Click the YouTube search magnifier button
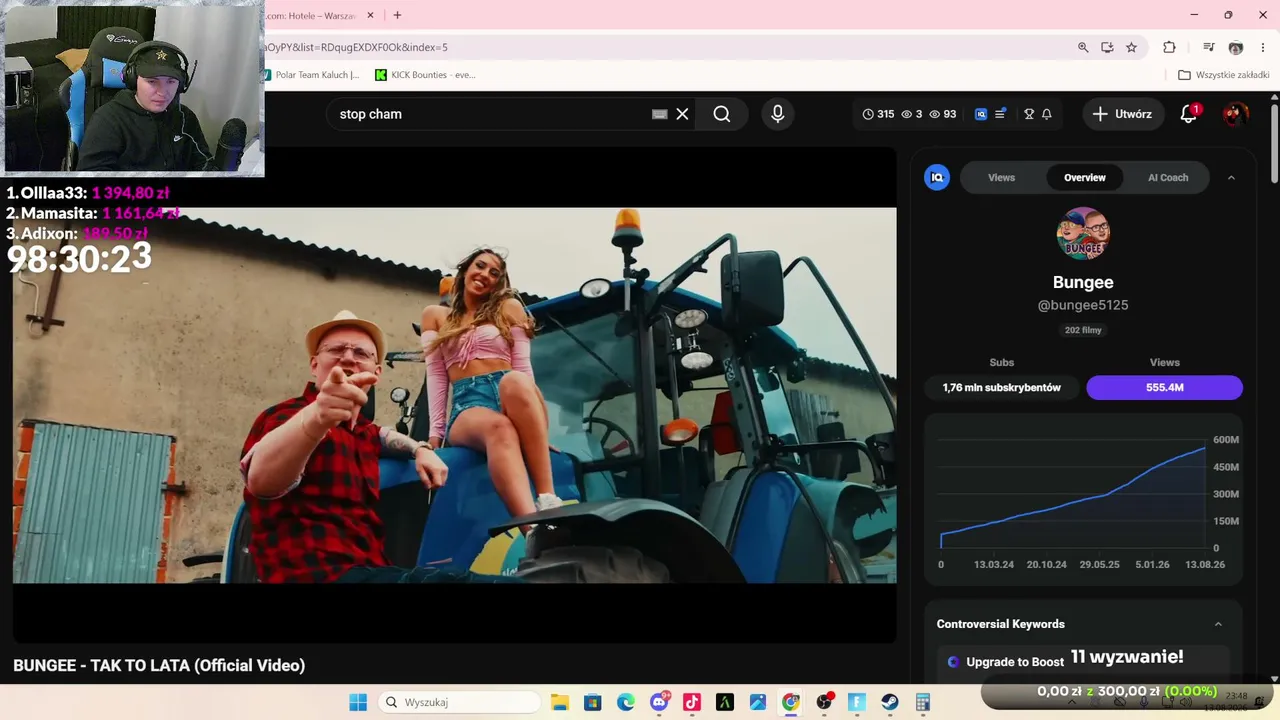Viewport: 1280px width, 720px height. 721,114
